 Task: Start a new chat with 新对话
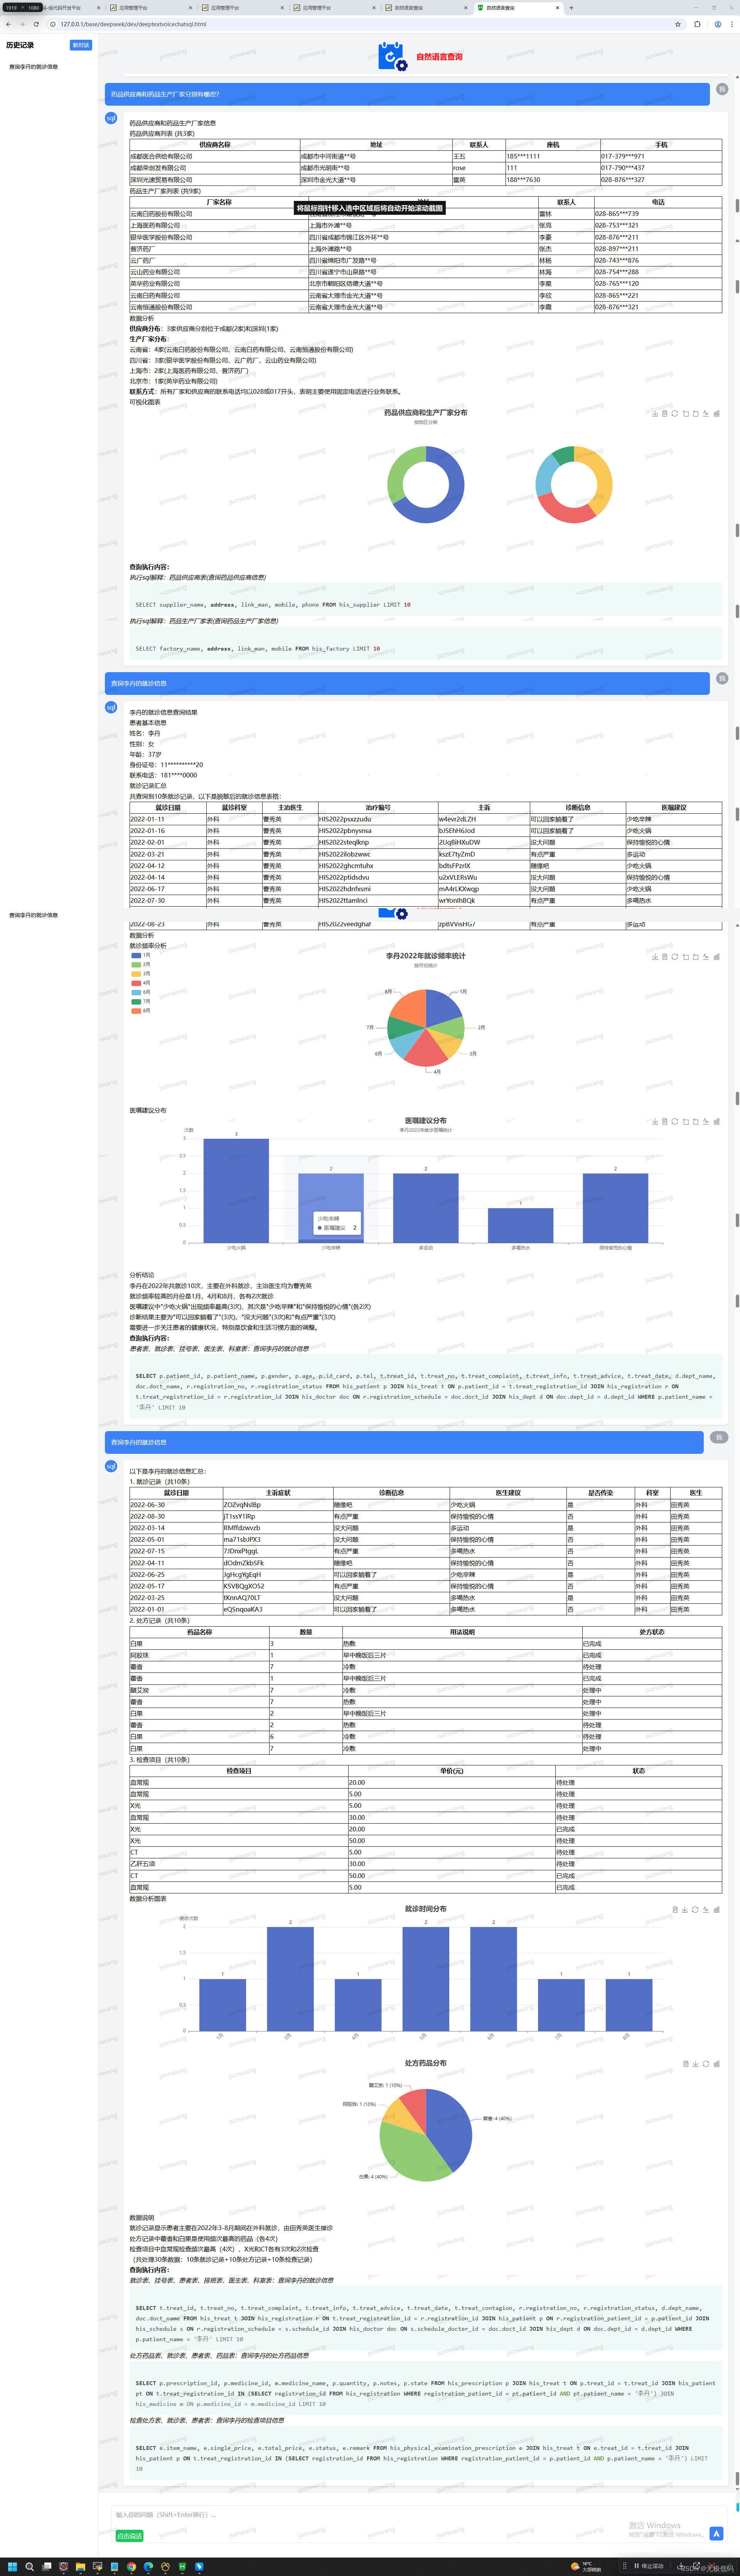[80, 45]
